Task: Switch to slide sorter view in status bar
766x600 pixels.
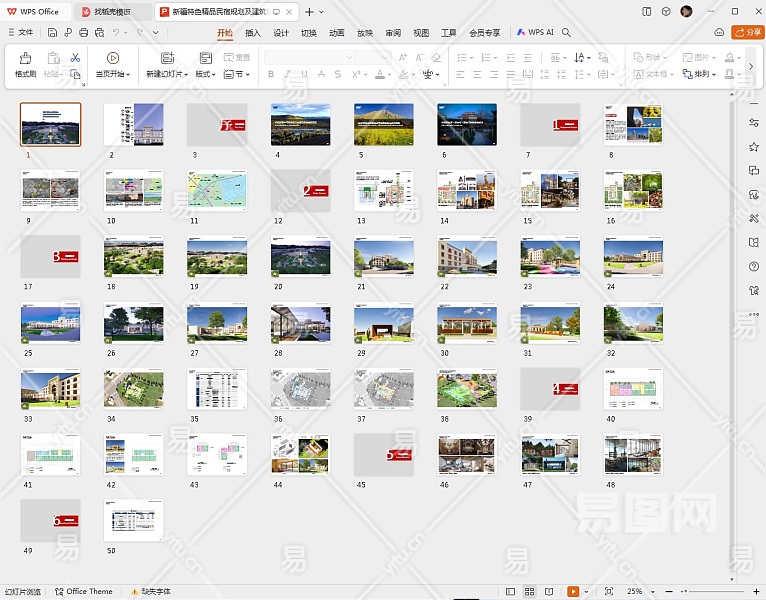Action: [529, 592]
